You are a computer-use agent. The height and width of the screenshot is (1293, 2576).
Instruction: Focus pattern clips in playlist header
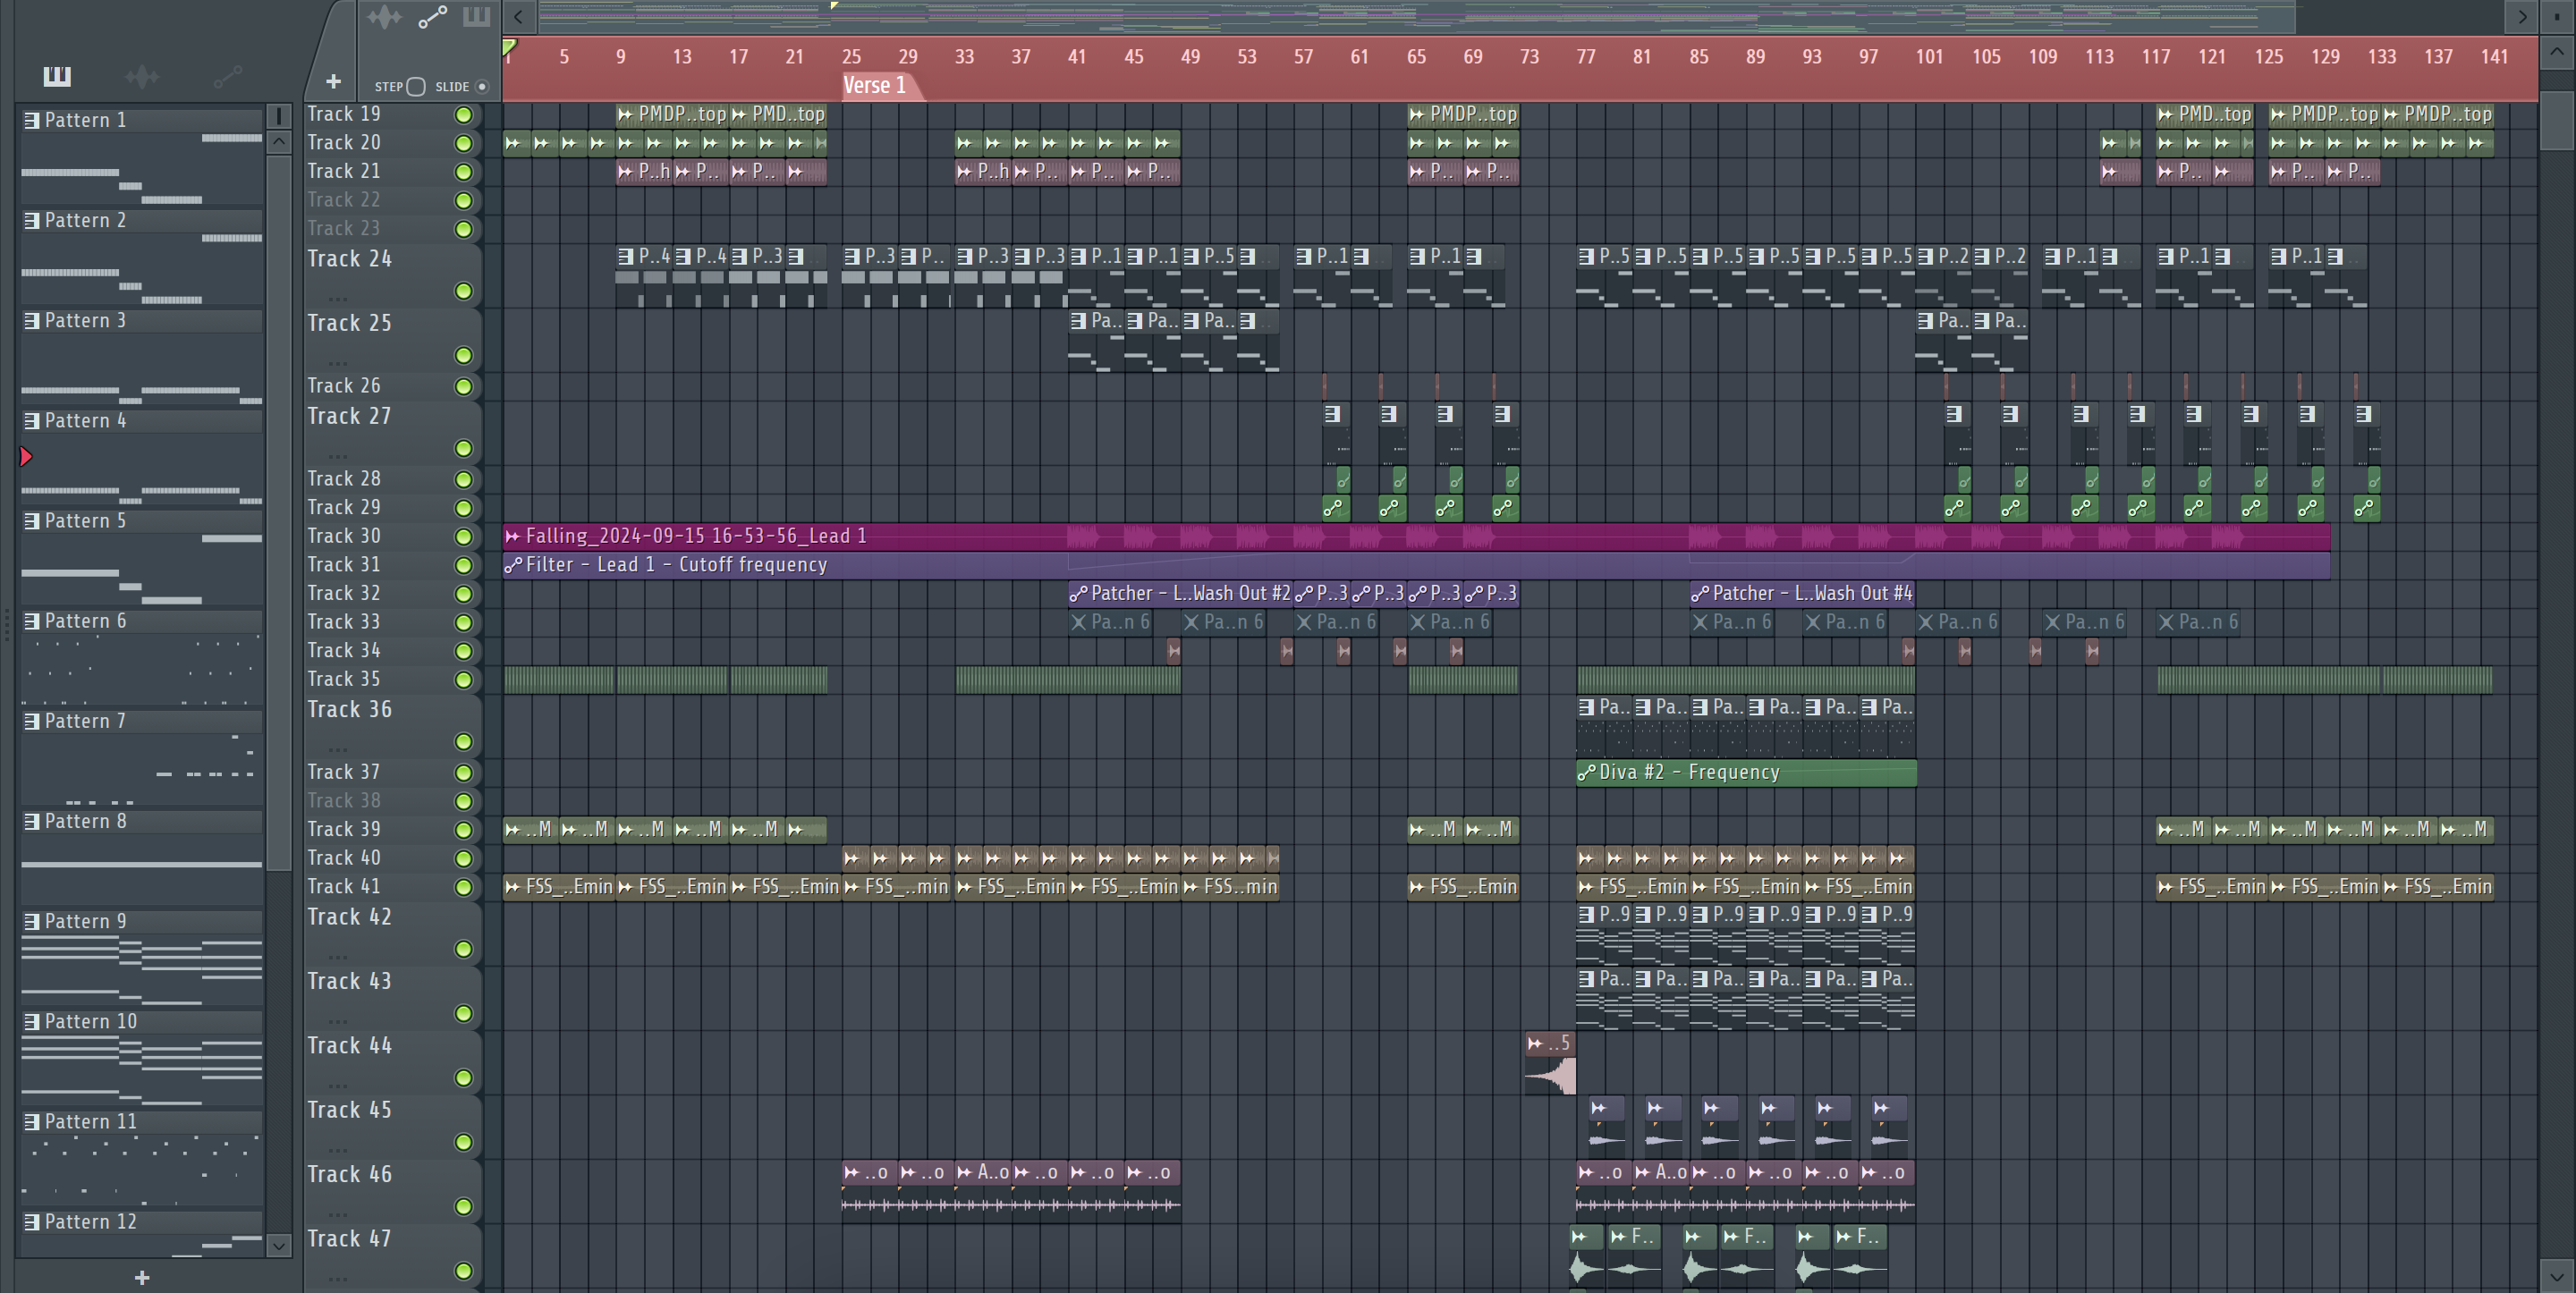(x=476, y=17)
